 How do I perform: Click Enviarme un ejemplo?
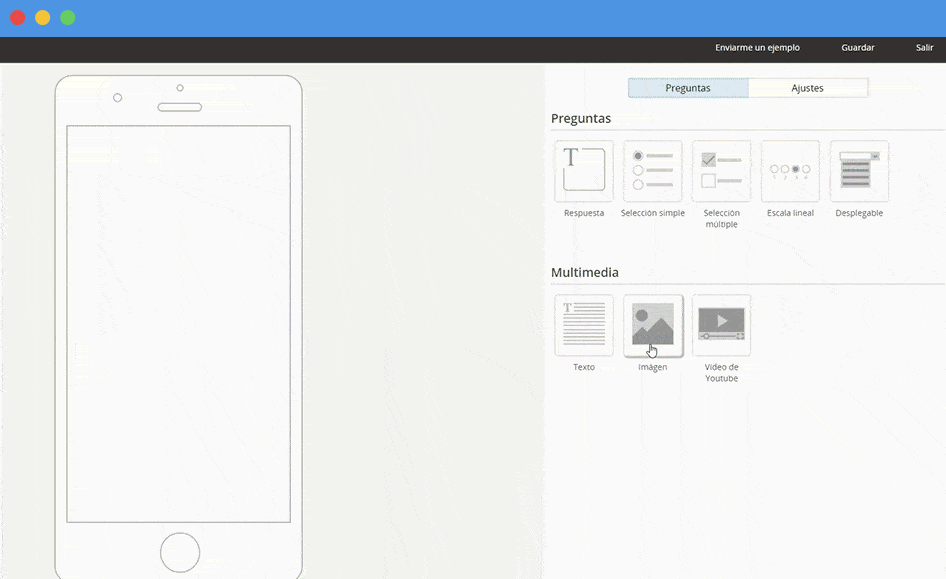[756, 47]
